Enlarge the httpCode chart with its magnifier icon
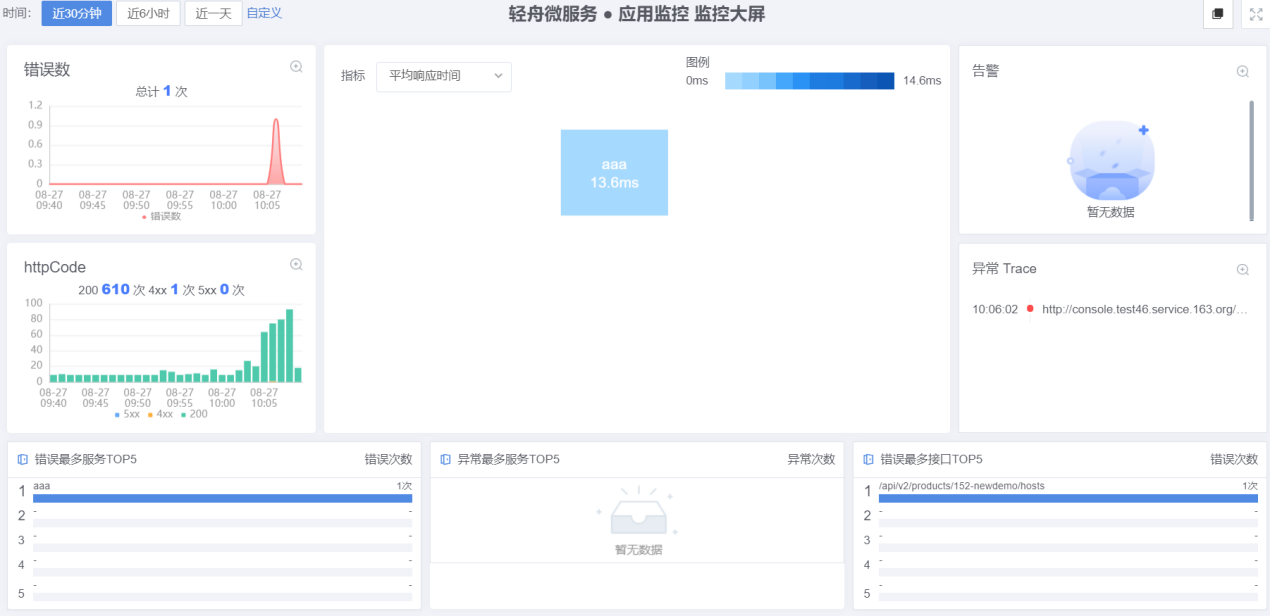Image resolution: width=1270 pixels, height=616 pixels. pos(296,265)
